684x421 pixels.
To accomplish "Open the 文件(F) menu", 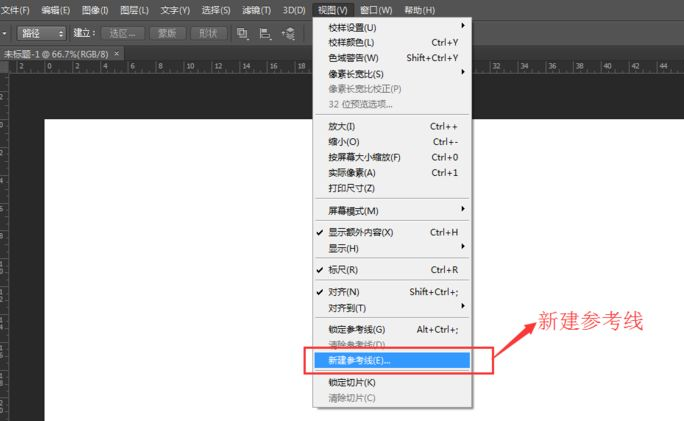I will (x=15, y=10).
